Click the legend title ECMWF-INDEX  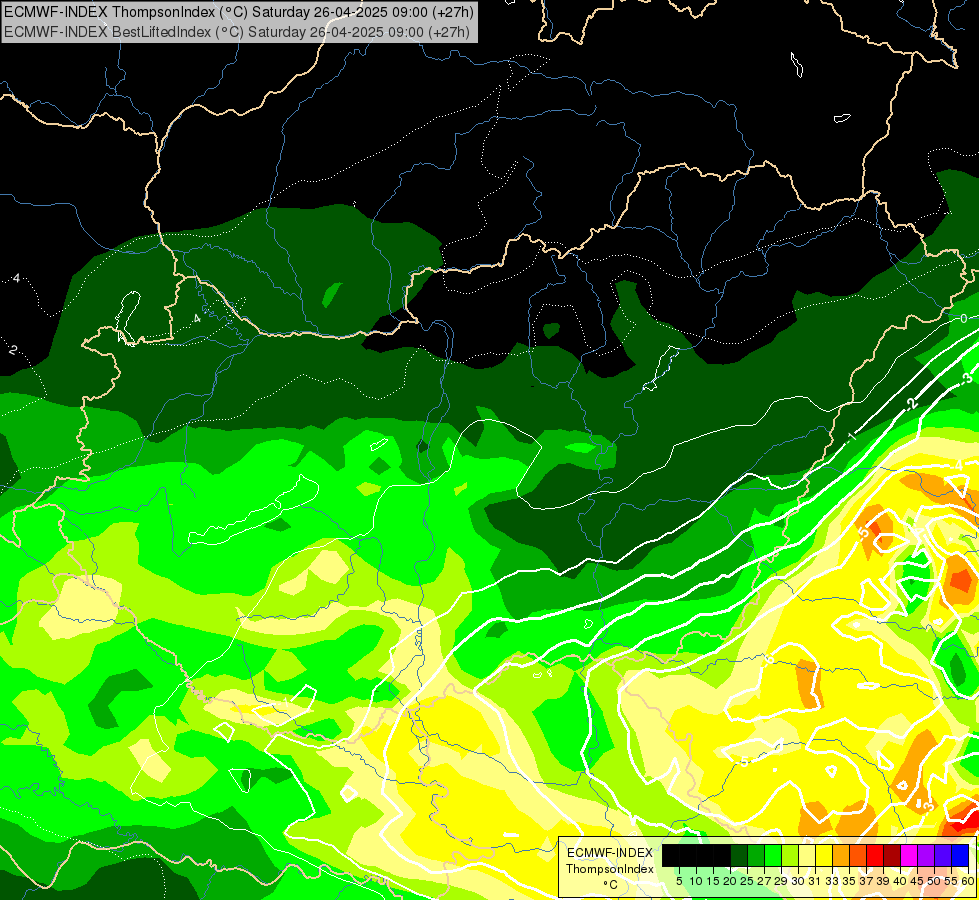pyautogui.click(x=610, y=853)
